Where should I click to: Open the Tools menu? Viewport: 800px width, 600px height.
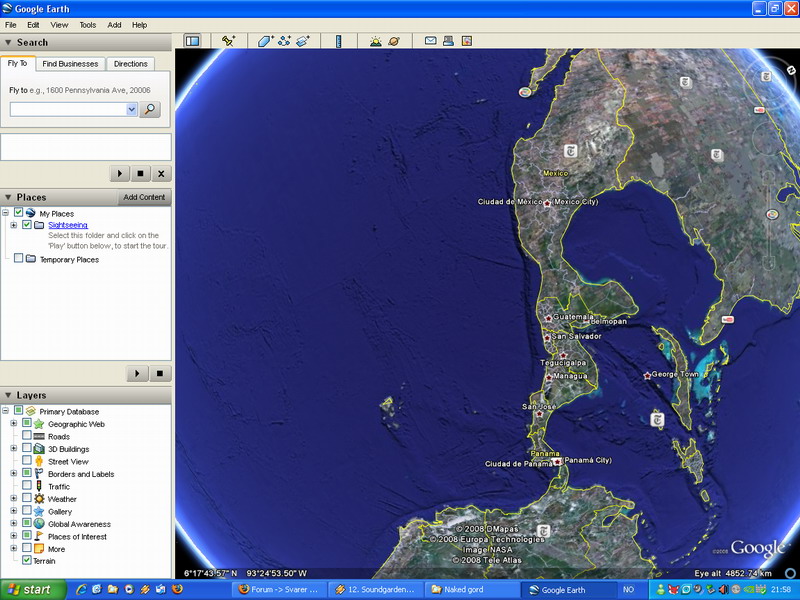tap(88, 25)
